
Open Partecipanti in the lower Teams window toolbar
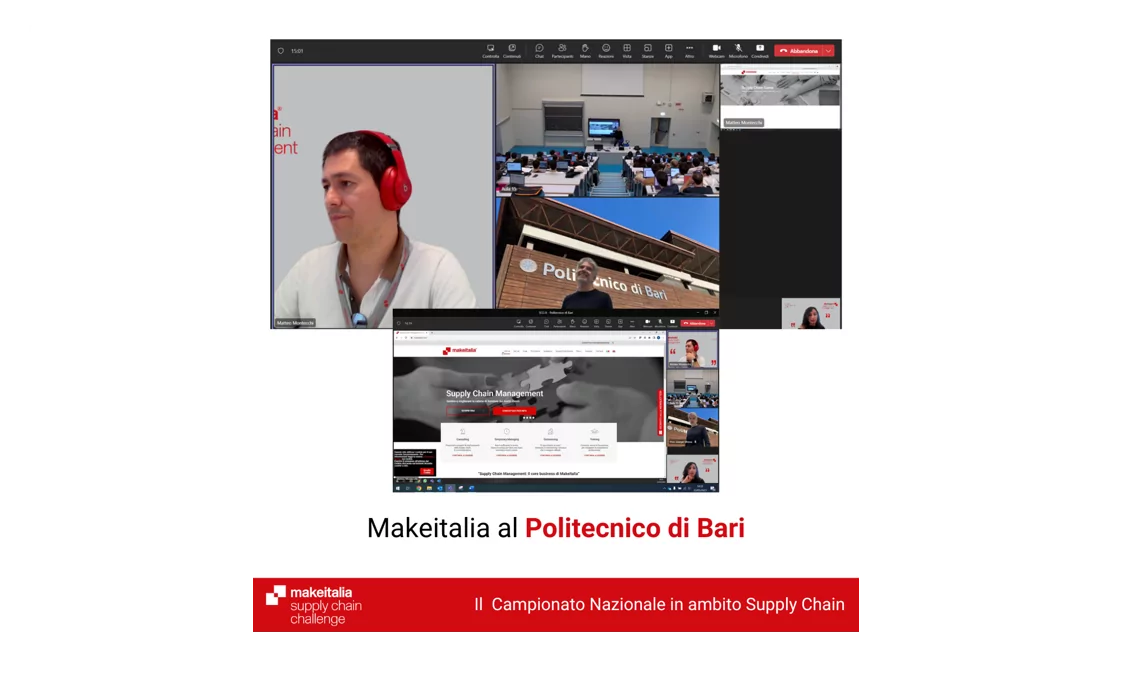coord(559,323)
